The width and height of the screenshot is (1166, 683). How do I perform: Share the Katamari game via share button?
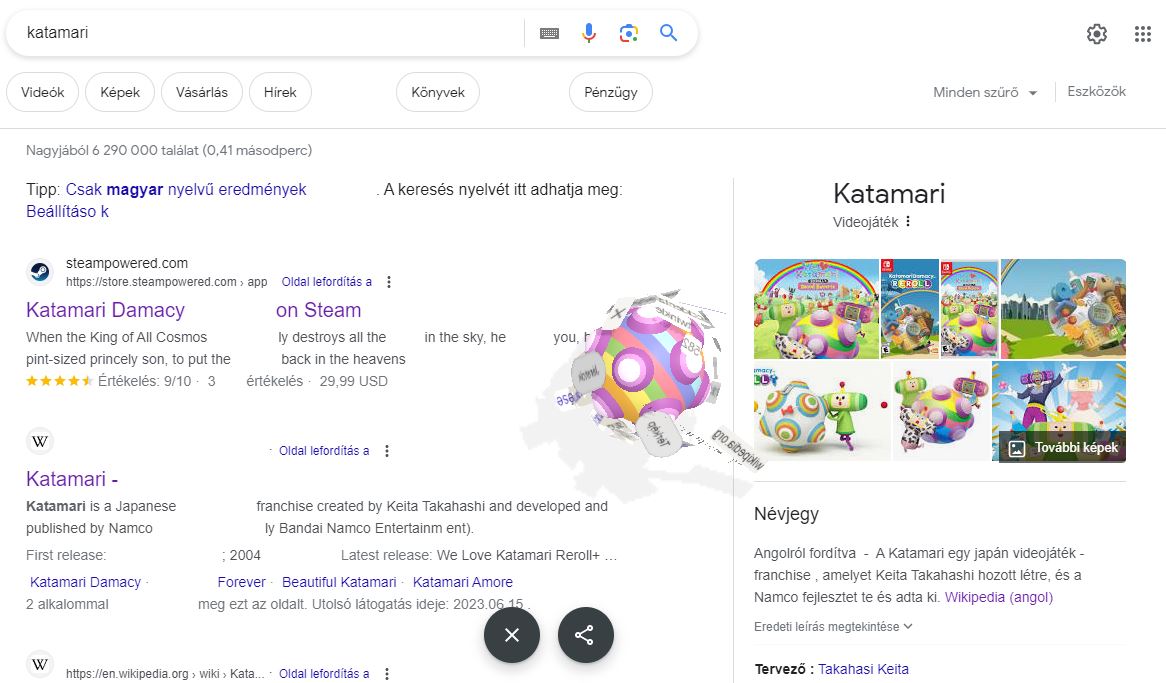(585, 635)
